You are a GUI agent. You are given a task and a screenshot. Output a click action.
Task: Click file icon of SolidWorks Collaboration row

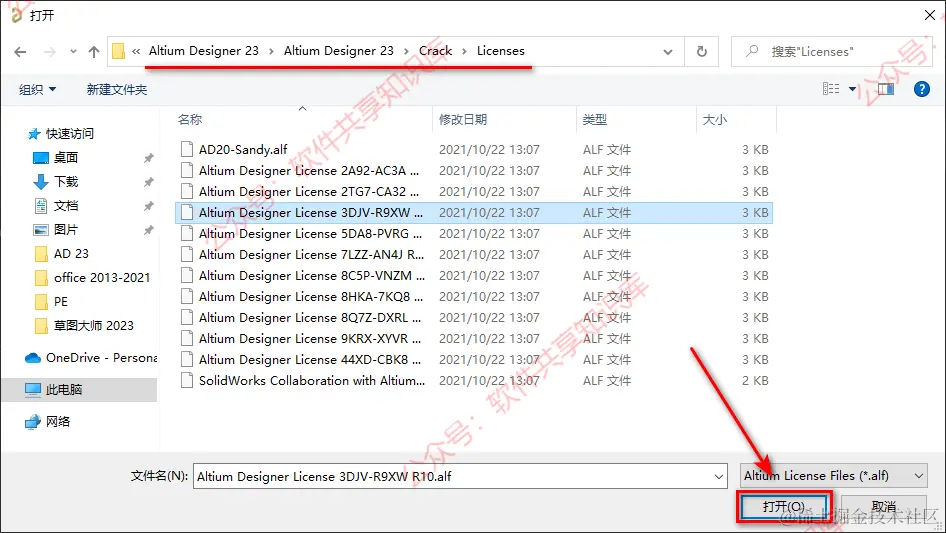[187, 380]
